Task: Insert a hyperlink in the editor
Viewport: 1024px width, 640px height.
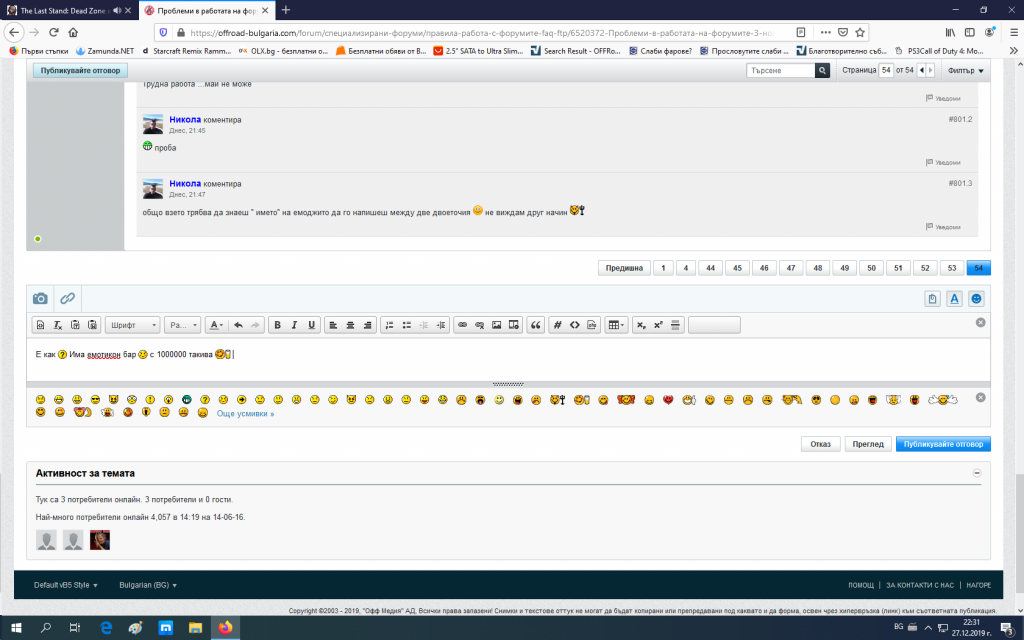Action: coord(462,325)
